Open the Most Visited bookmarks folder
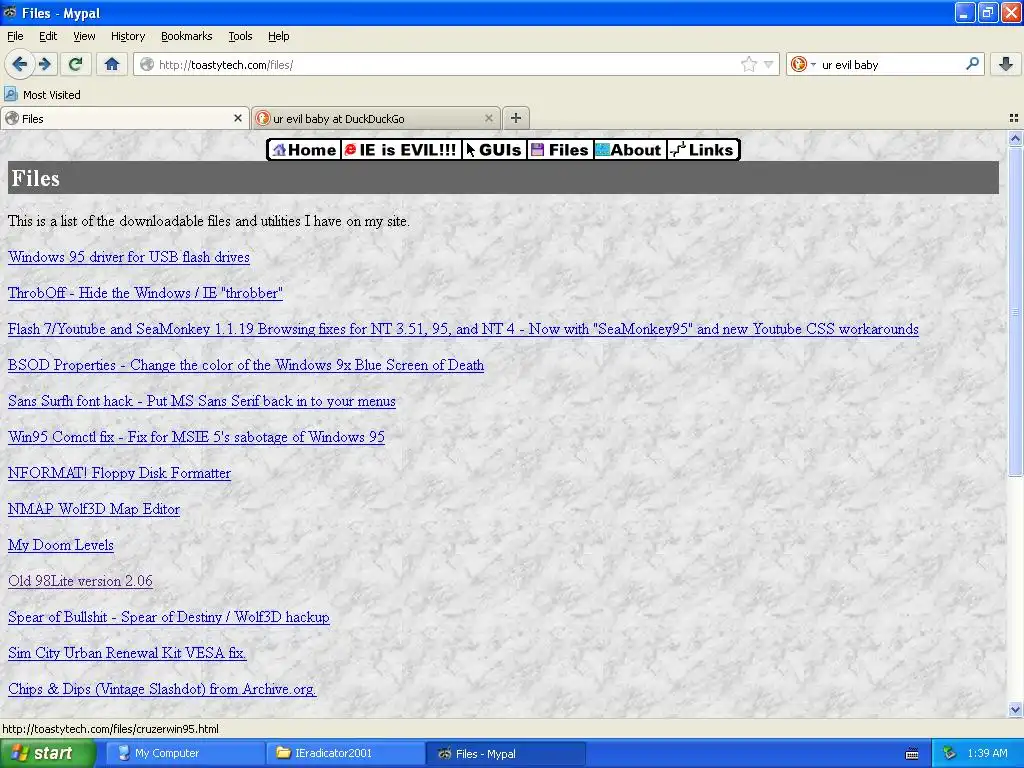This screenshot has width=1024, height=768. point(42,95)
